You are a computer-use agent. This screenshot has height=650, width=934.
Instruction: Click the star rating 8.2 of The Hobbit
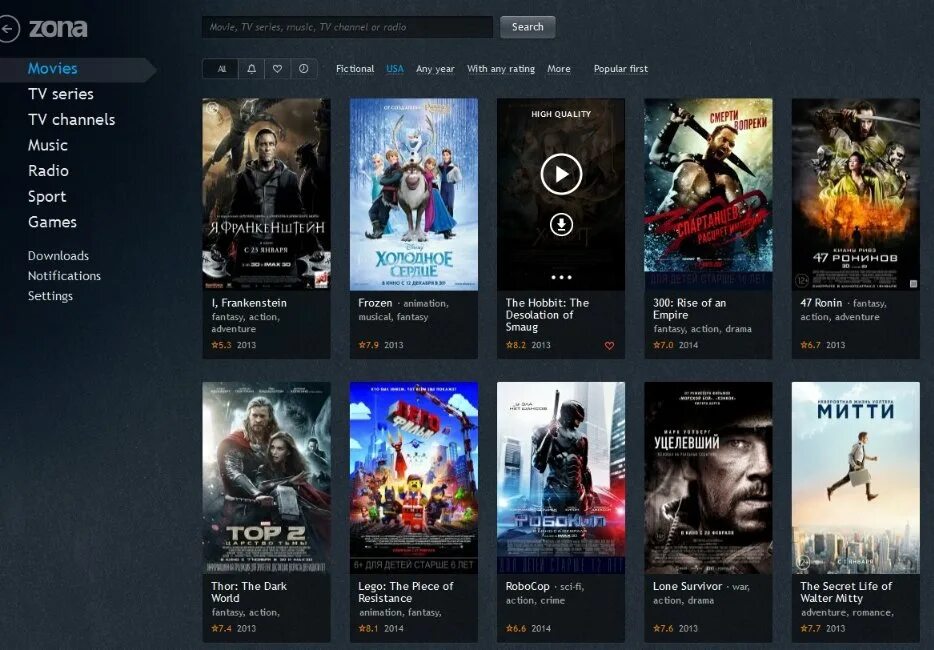(x=516, y=345)
